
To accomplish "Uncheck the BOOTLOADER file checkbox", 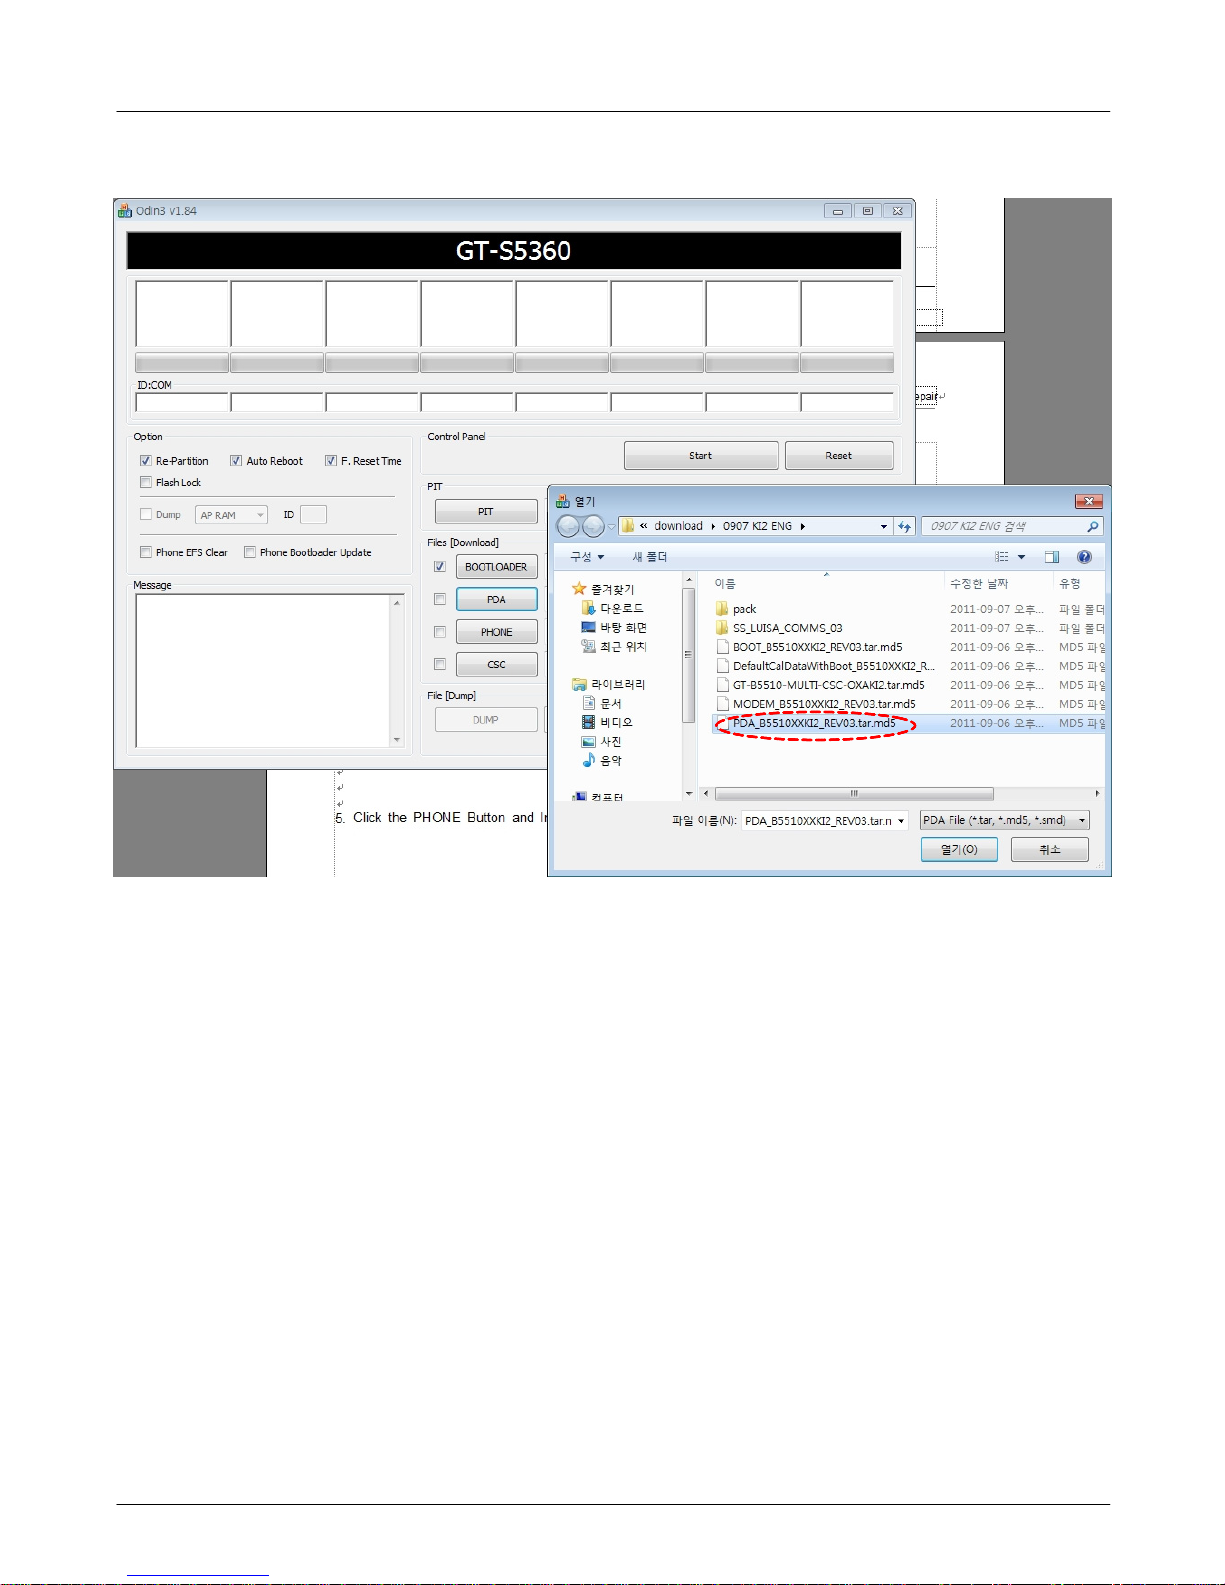I will pyautogui.click(x=440, y=567).
